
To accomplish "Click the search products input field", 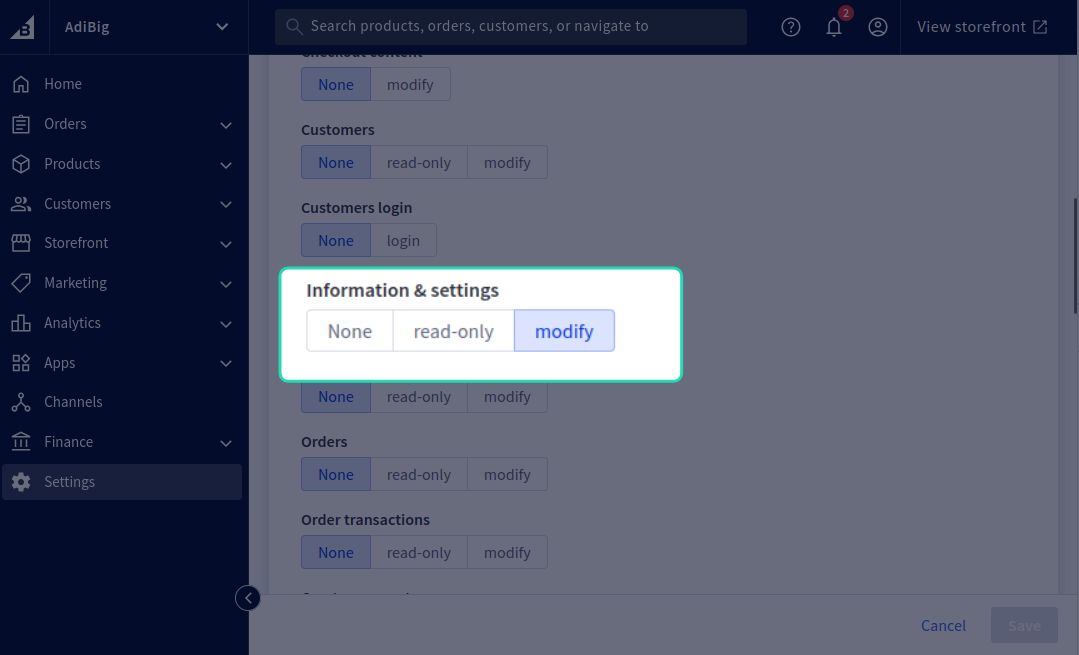I will click(x=511, y=27).
